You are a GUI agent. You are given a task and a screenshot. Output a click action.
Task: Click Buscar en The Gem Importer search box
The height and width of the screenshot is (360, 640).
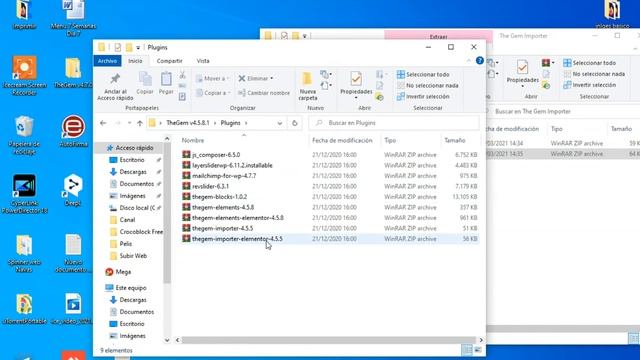click(x=563, y=111)
